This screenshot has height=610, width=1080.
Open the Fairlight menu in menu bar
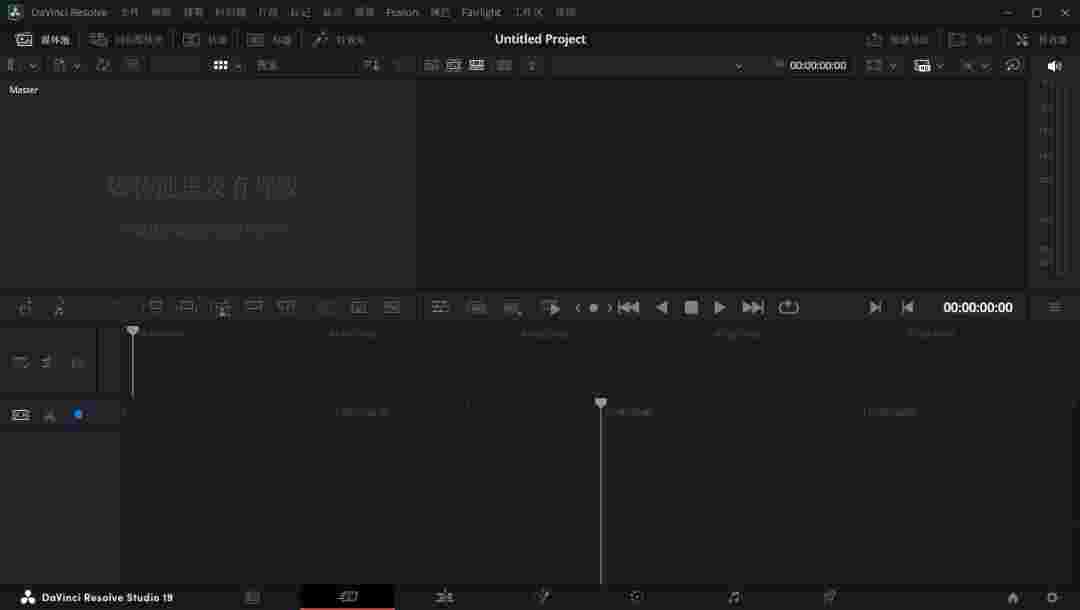coord(481,12)
